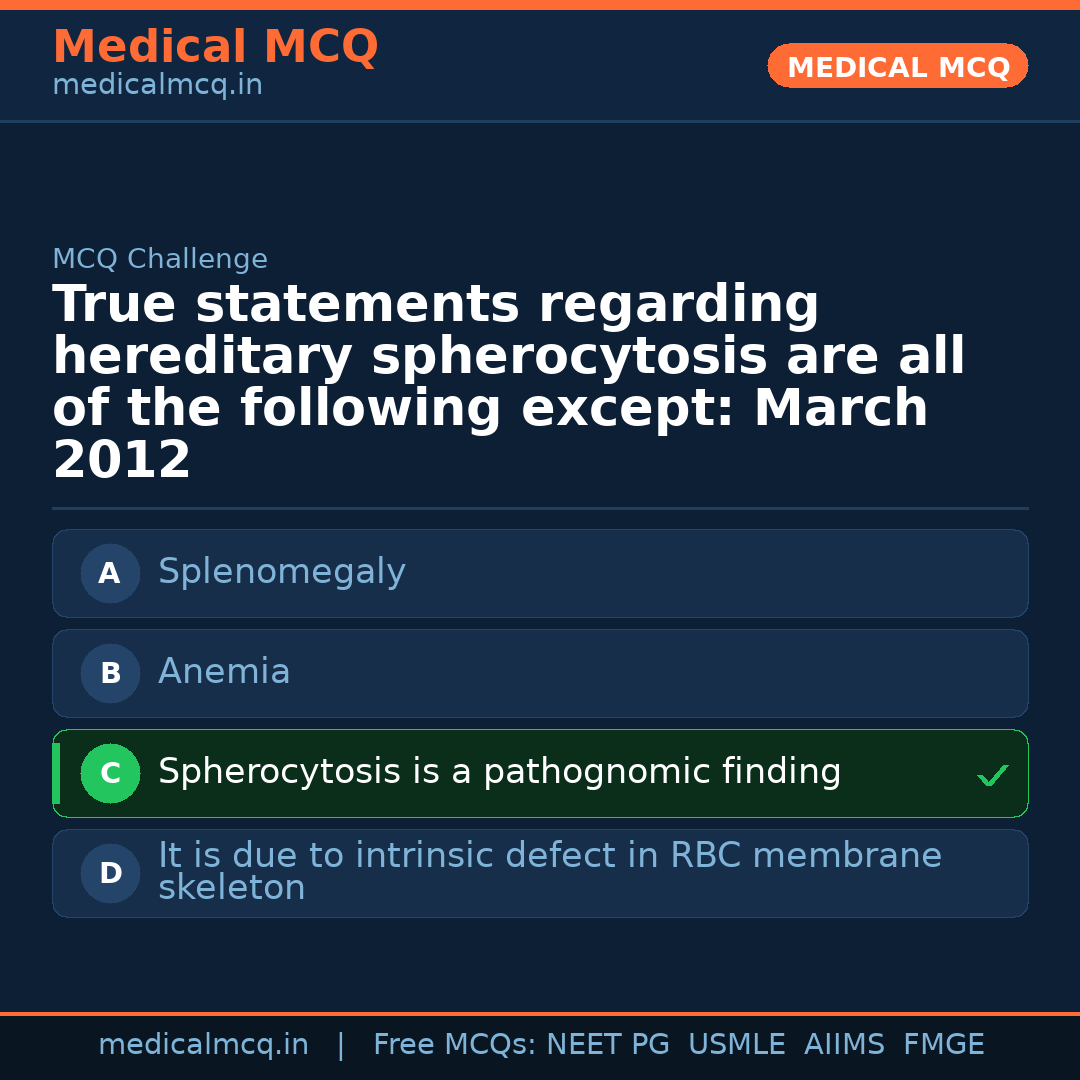Pick the intrinsic RBC membrane defect answer

[x=549, y=872]
